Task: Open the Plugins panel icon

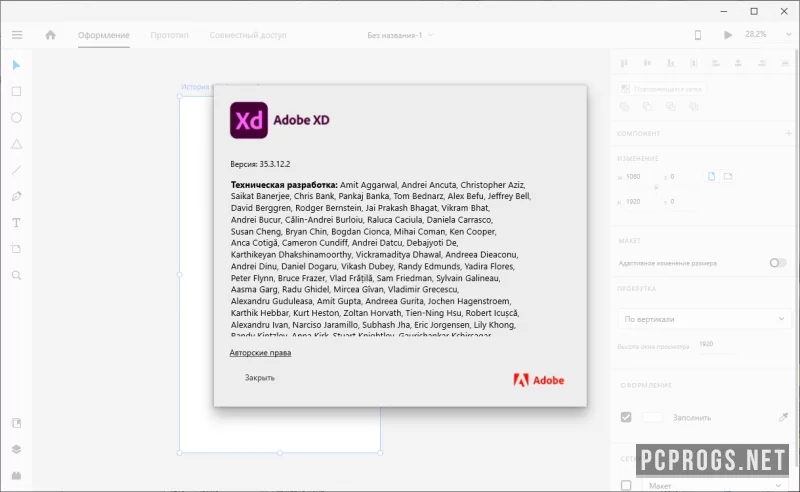Action: pos(16,476)
